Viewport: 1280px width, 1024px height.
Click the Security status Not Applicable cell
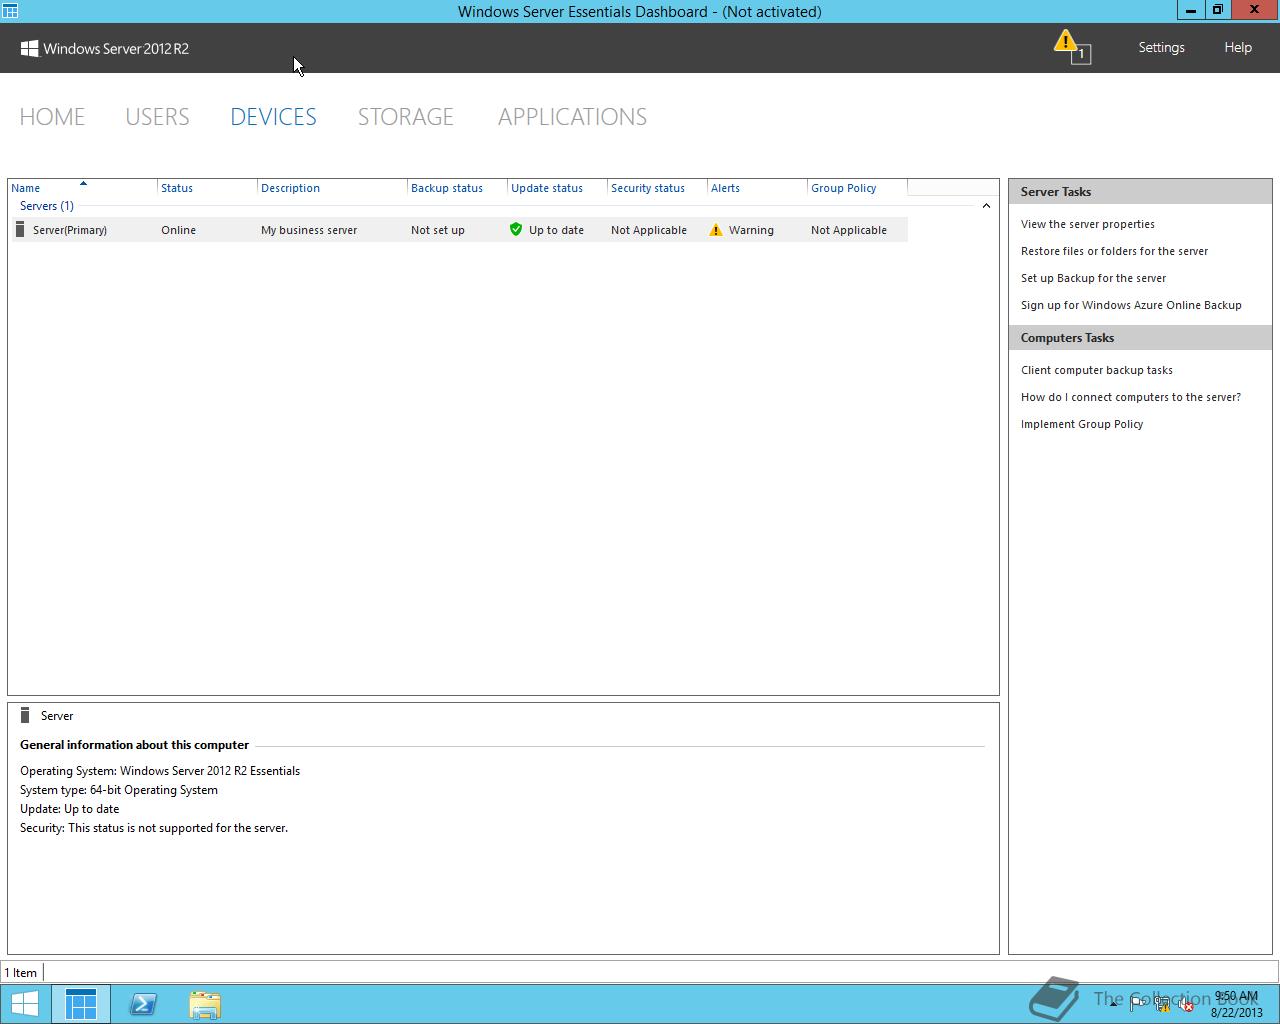coord(649,230)
